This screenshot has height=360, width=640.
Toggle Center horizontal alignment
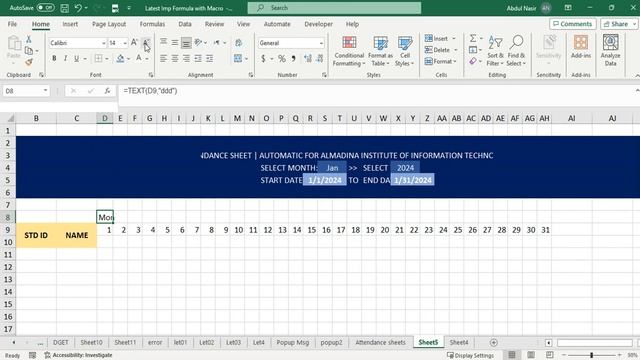175,58
